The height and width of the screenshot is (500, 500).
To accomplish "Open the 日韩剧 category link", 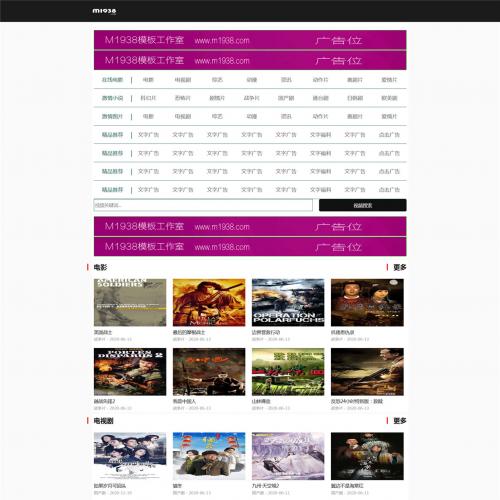I will (355, 98).
